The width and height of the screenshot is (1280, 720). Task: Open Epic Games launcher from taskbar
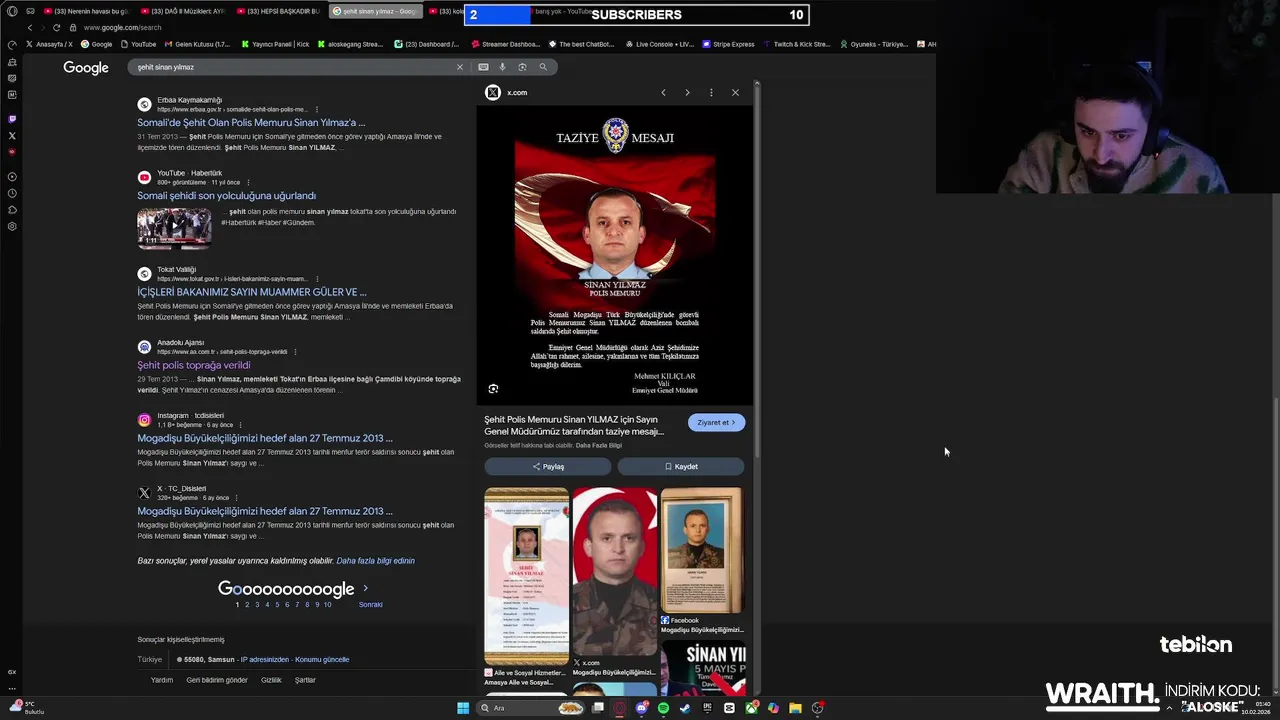707,708
